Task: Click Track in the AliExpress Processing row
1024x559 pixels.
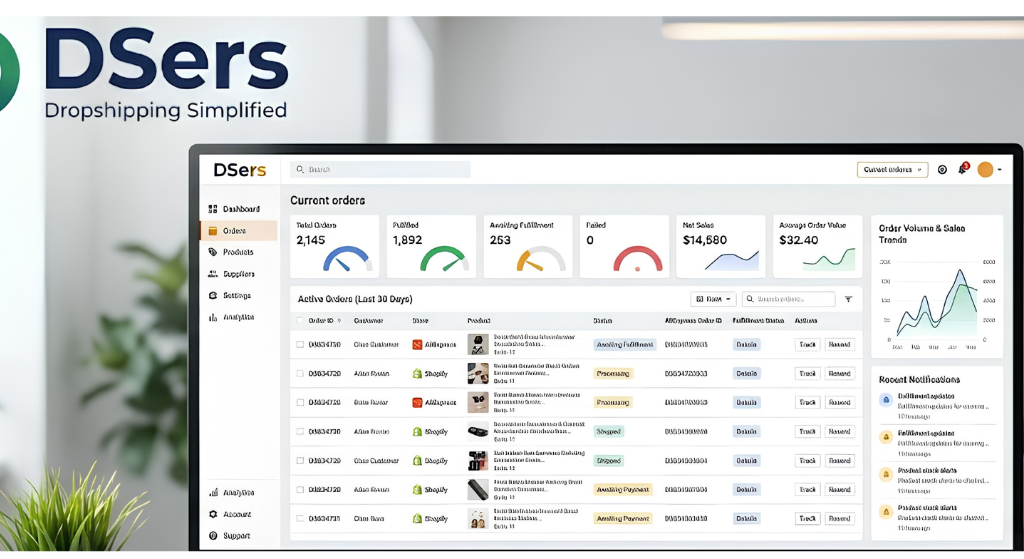Action: [x=808, y=402]
